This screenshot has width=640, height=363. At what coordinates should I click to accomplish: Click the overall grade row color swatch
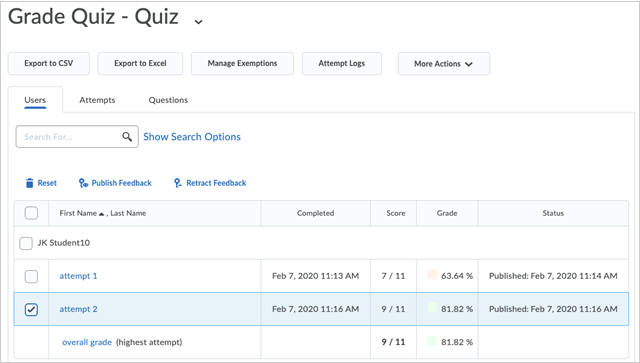(x=432, y=341)
